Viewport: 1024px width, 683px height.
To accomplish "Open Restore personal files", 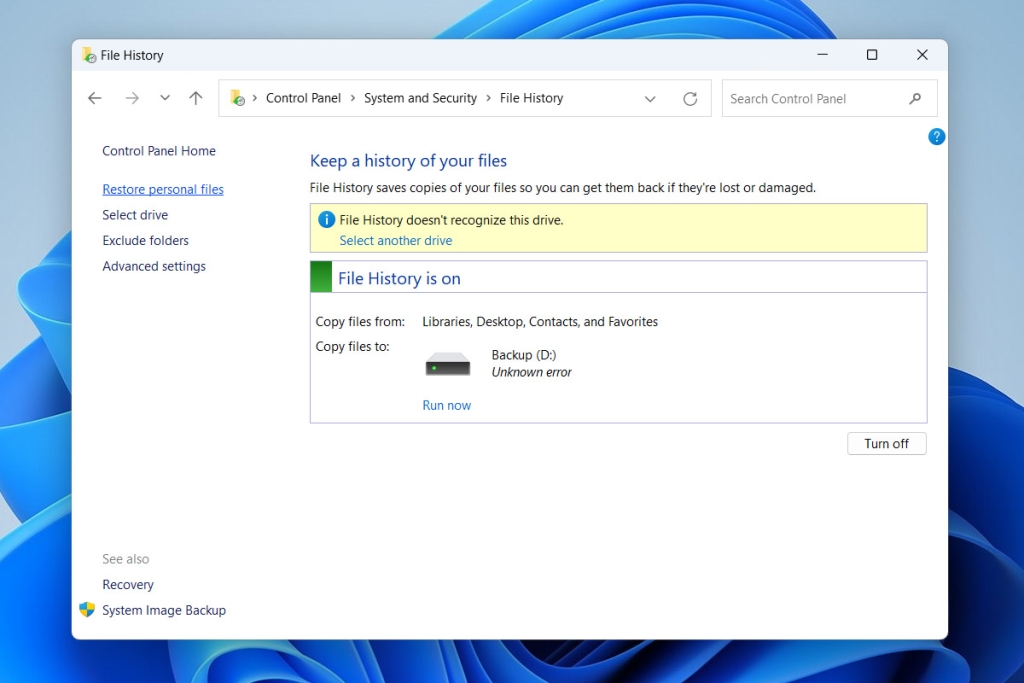I will click(x=163, y=189).
